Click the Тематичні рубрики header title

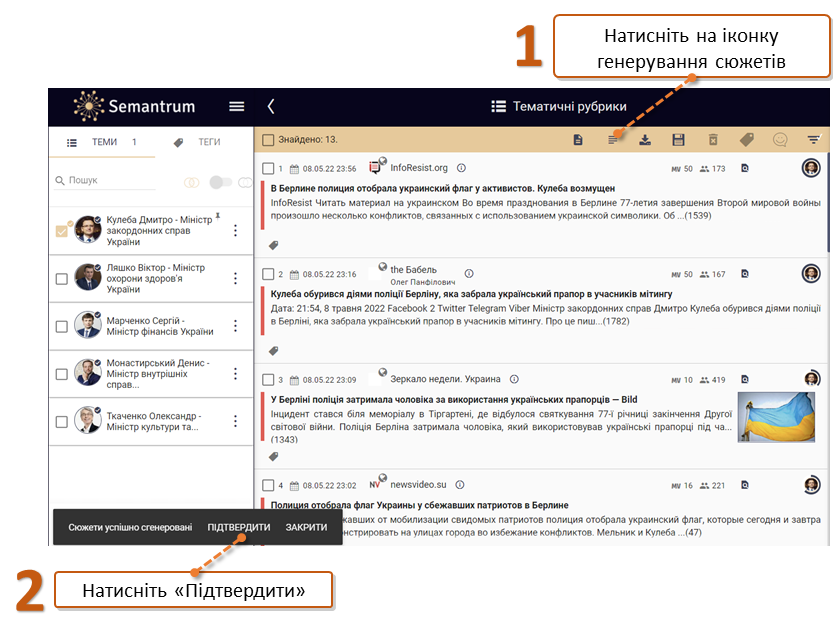(x=570, y=106)
